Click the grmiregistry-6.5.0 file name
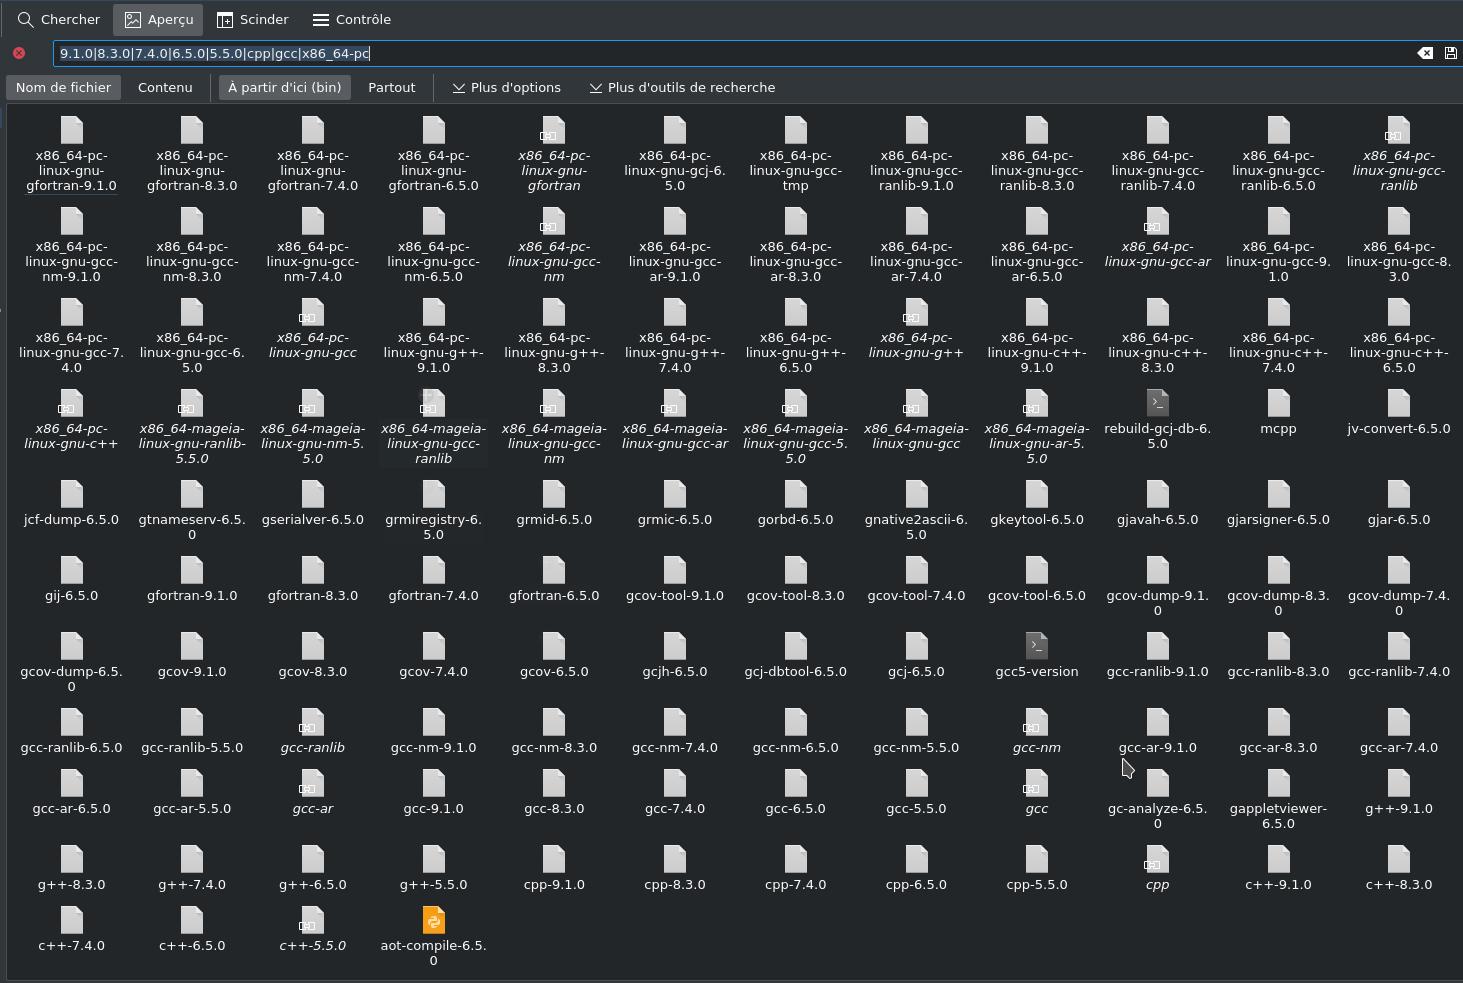The height and width of the screenshot is (983, 1463). pyautogui.click(x=433, y=526)
